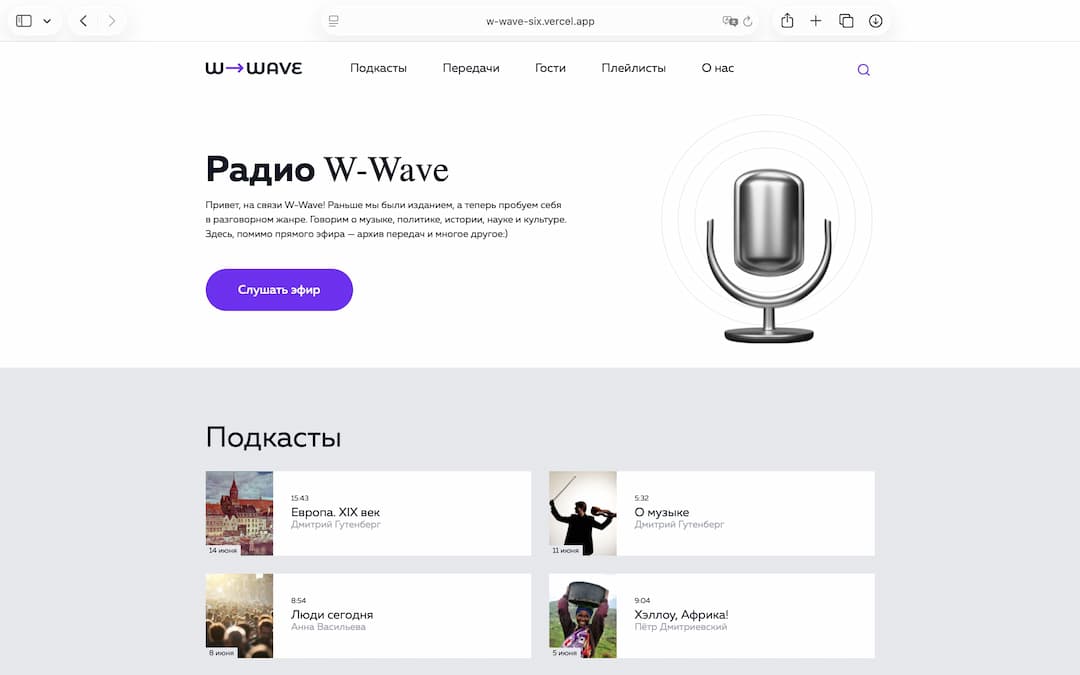This screenshot has width=1080, height=675.
Task: Open the Safari share icon
Action: click(x=787, y=21)
